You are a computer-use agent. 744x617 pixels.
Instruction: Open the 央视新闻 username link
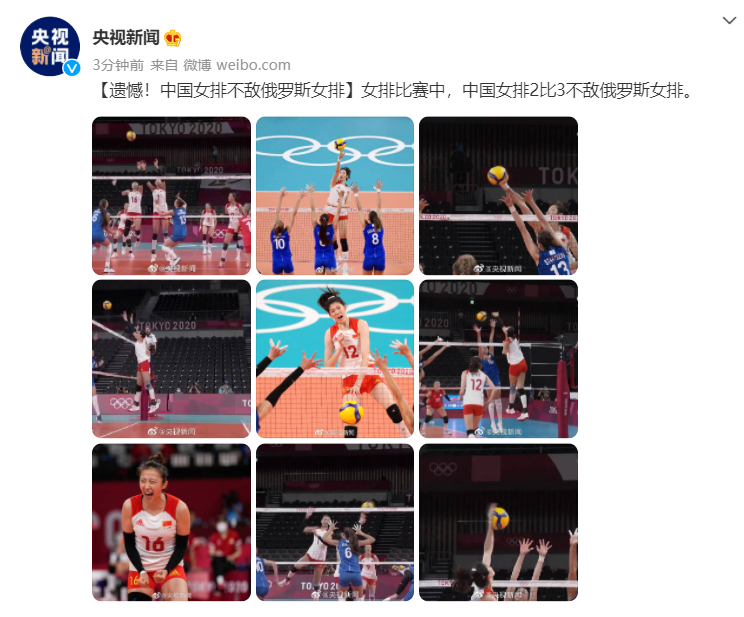[126, 37]
